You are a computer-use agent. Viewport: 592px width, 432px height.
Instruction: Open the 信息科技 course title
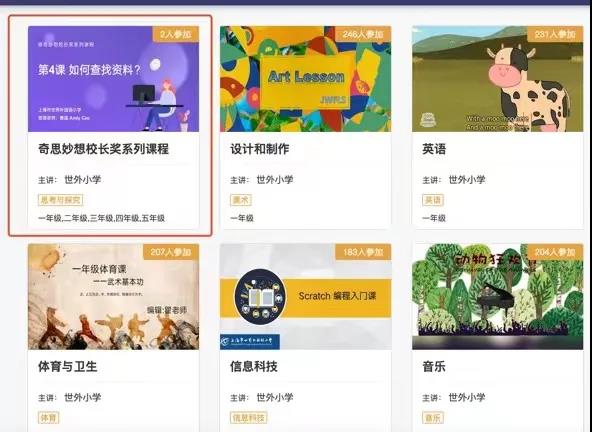tap(254, 366)
